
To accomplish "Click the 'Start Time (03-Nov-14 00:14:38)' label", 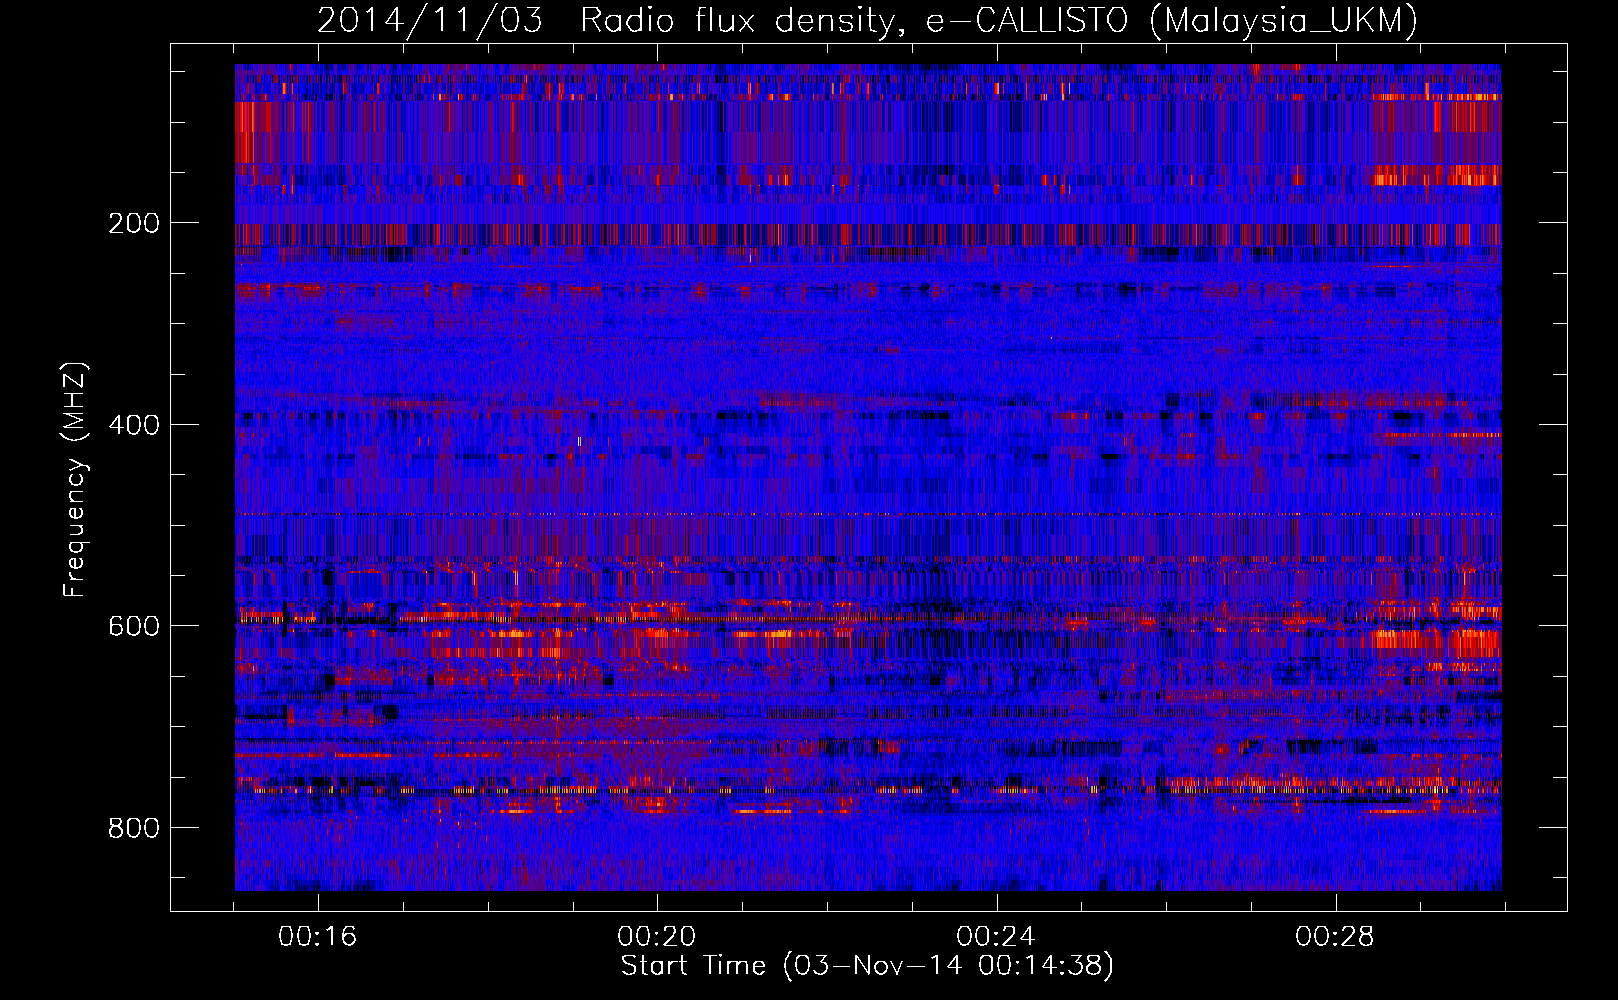I will pos(867,966).
